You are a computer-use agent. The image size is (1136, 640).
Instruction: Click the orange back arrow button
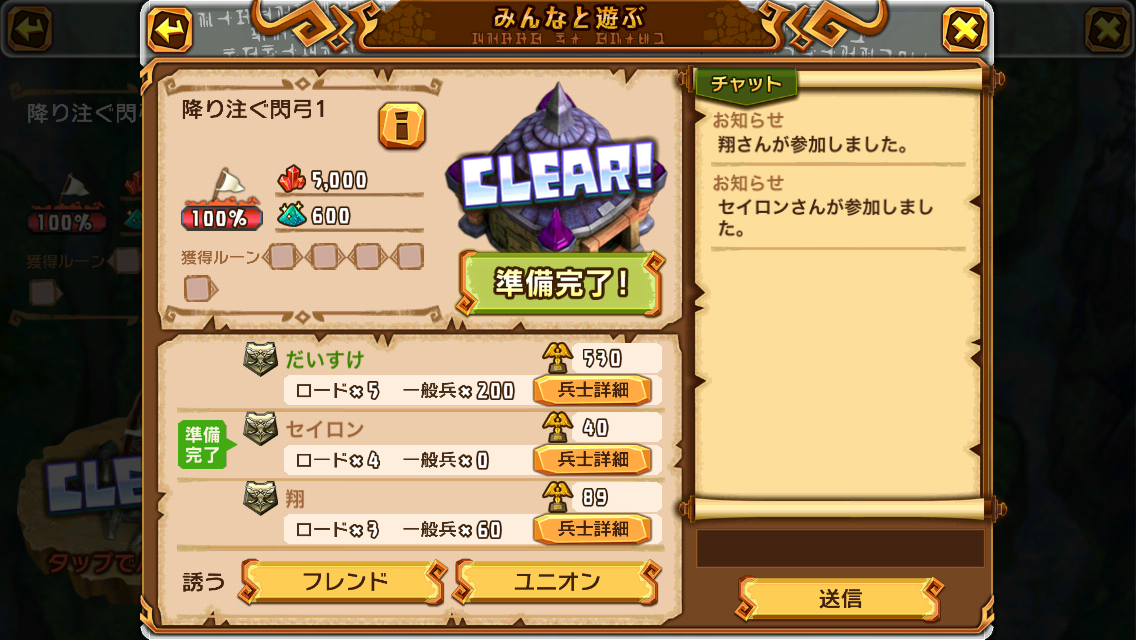(x=170, y=30)
